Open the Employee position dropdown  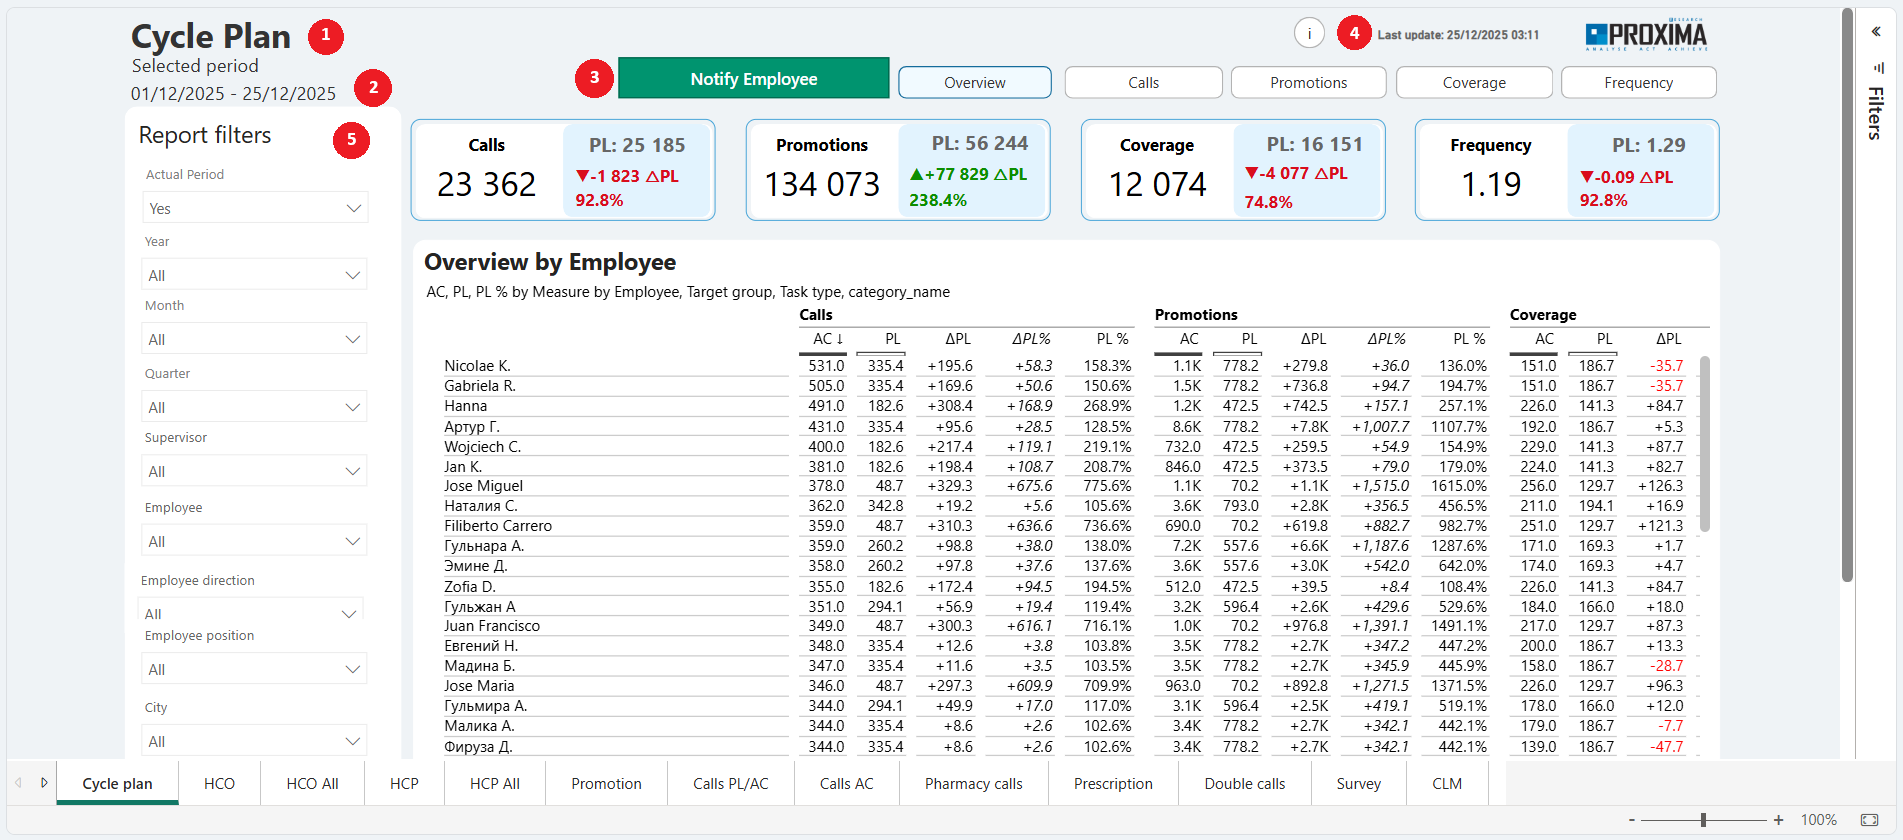click(255, 669)
